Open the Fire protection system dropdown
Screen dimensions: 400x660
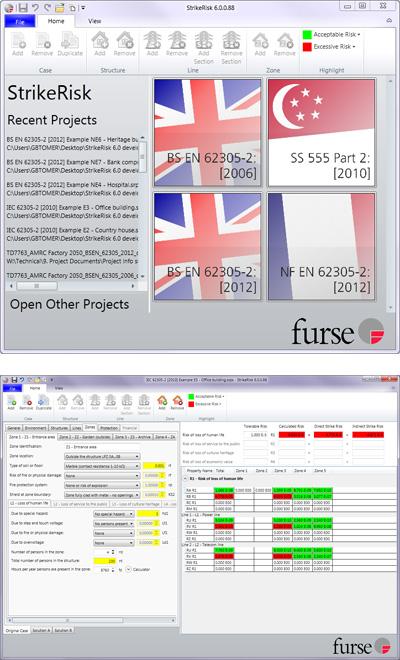102,485
